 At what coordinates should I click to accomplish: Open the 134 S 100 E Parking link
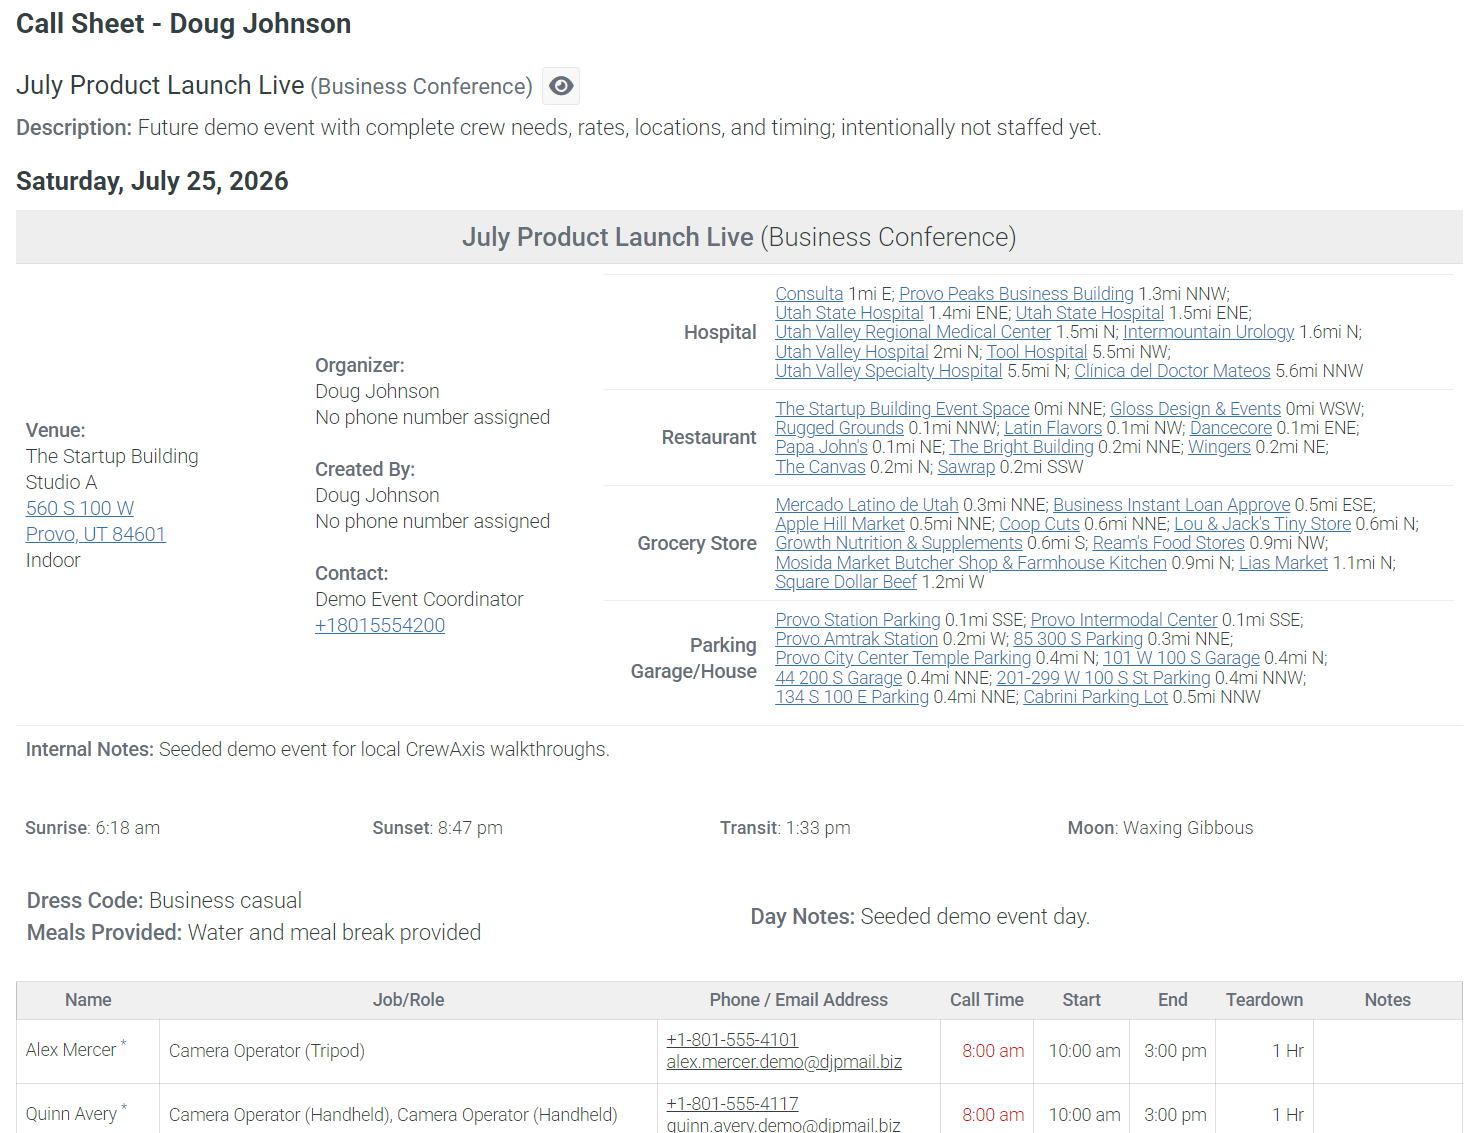(x=852, y=697)
